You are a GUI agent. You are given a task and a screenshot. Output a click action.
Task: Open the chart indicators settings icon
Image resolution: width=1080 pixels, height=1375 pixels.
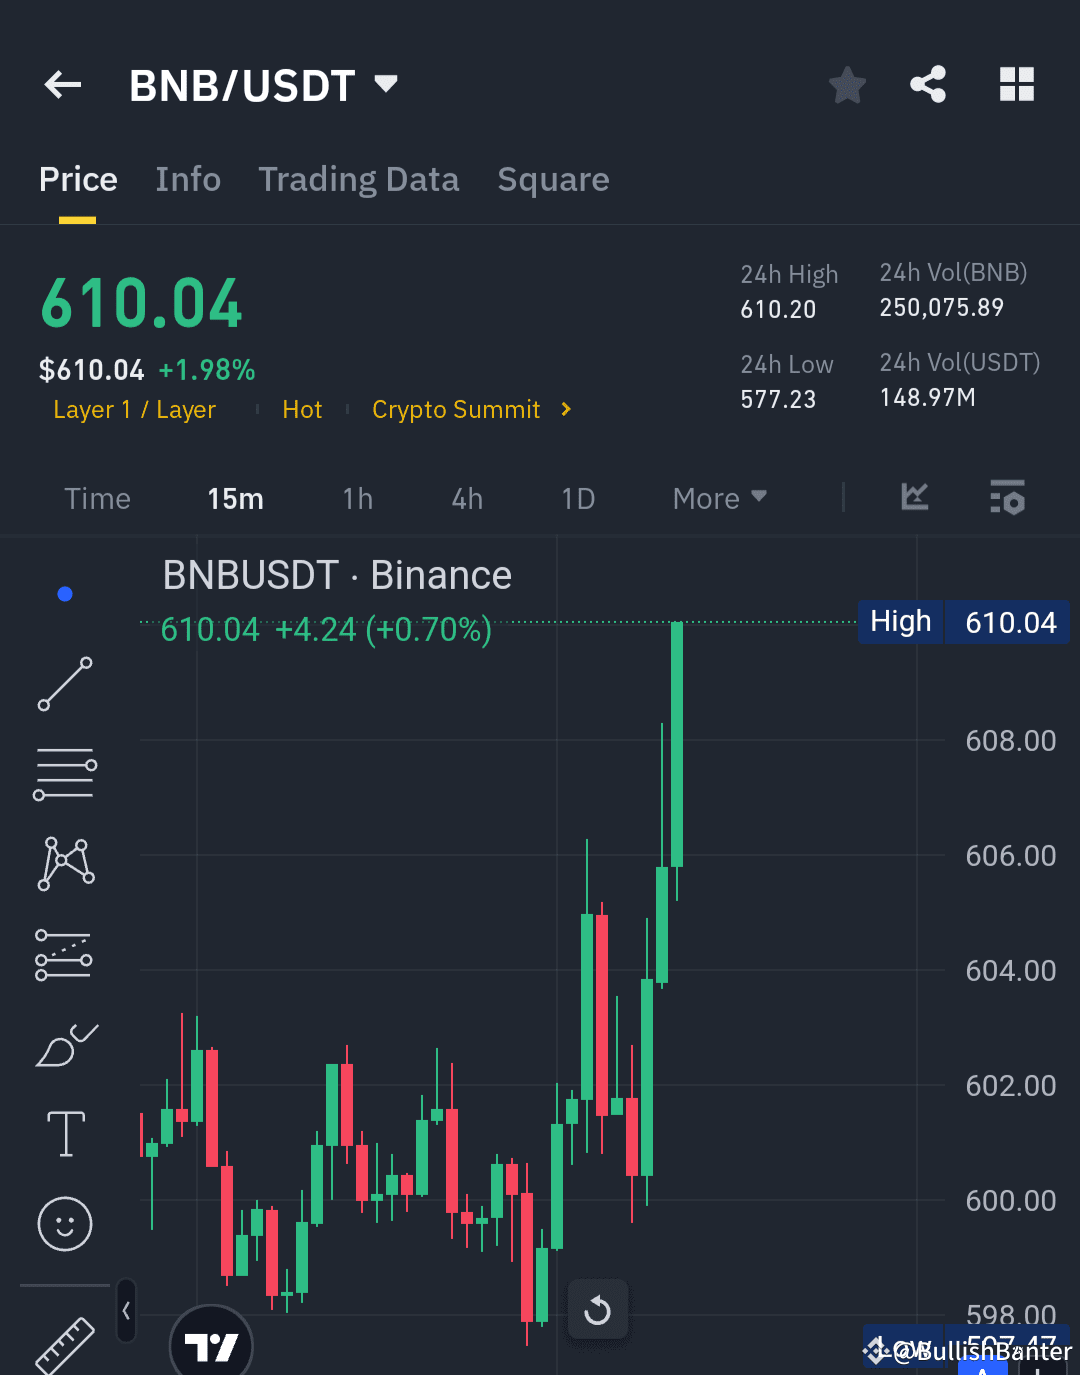pyautogui.click(x=1007, y=498)
